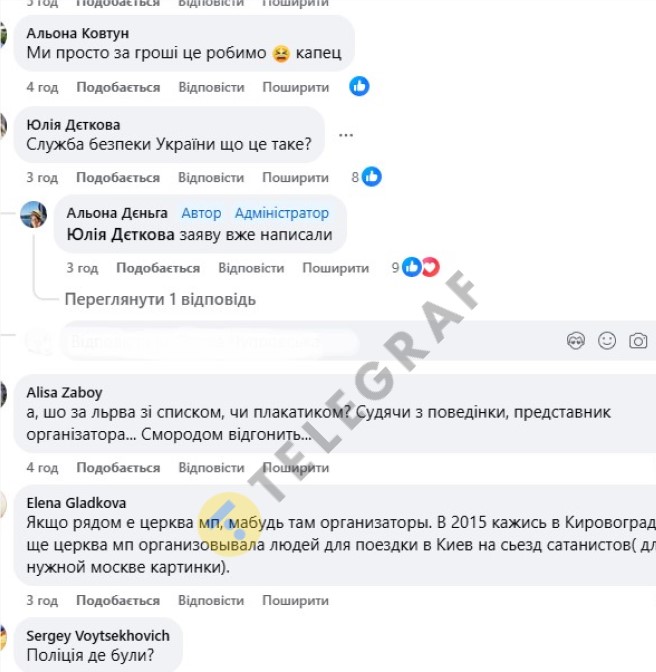Viewport: 656px width, 672px height.
Task: Share Alisa Zaboy's comment via Поширити
Action: [x=296, y=468]
